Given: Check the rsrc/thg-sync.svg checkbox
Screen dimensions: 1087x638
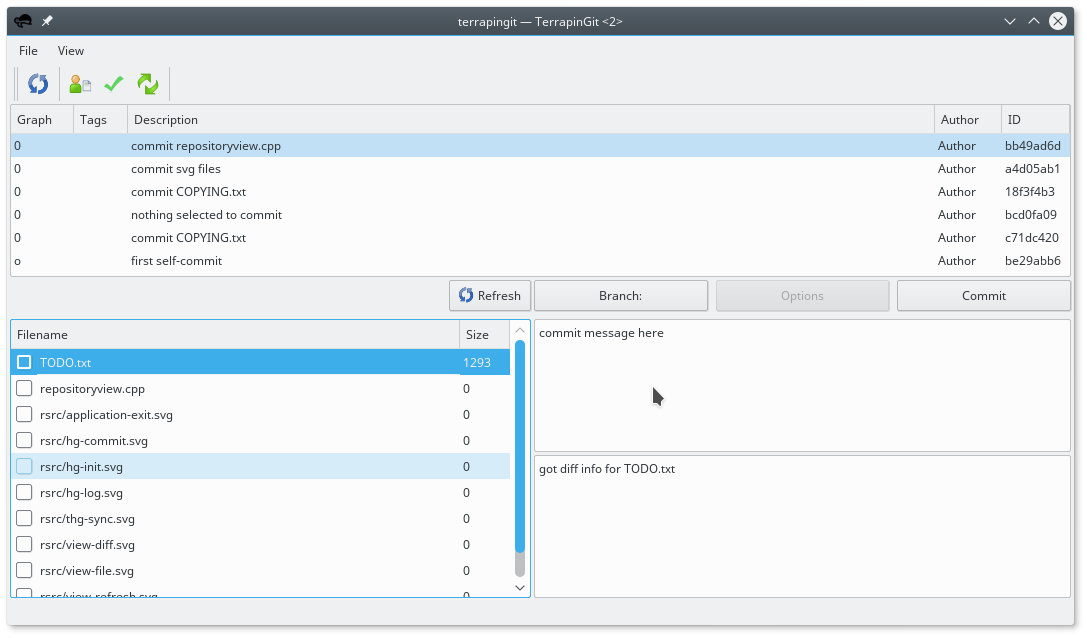Looking at the screenshot, I should [x=24, y=519].
